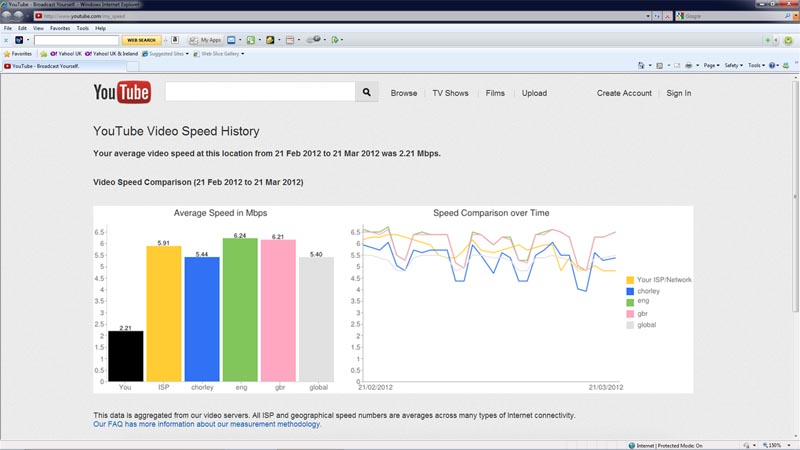The width and height of the screenshot is (800, 450).
Task: Open dropdown arrow next to weather icon
Action: (x=325, y=40)
